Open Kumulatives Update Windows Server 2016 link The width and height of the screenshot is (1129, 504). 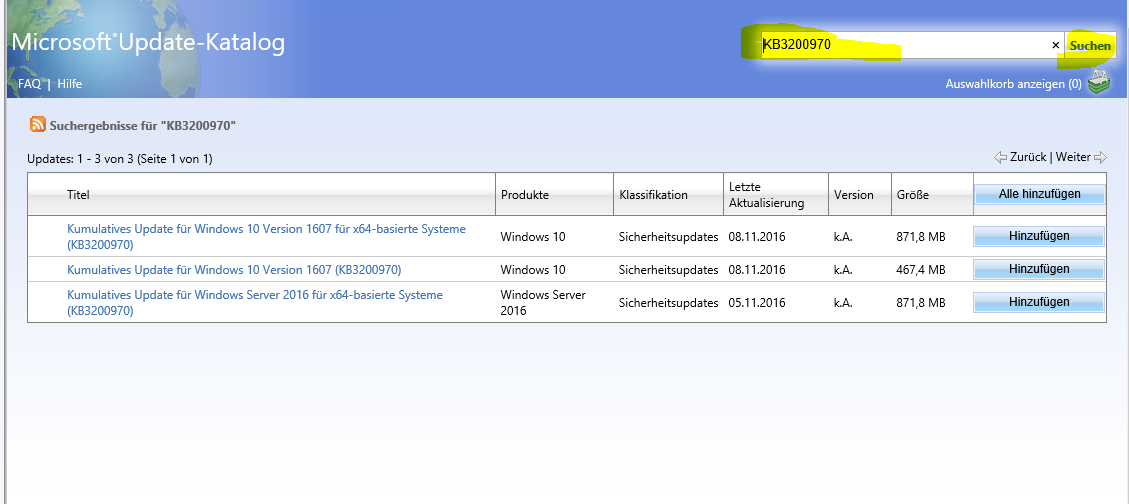(255, 302)
